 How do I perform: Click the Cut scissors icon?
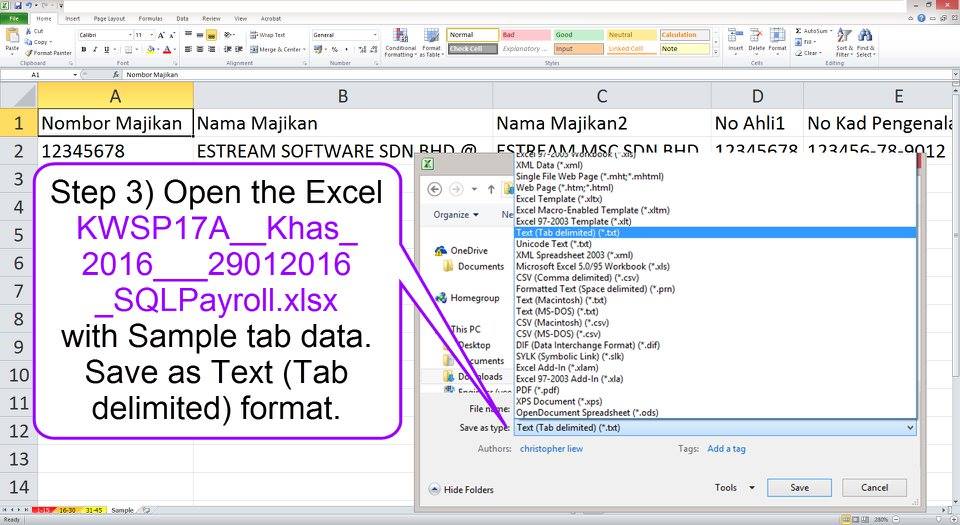[x=29, y=31]
